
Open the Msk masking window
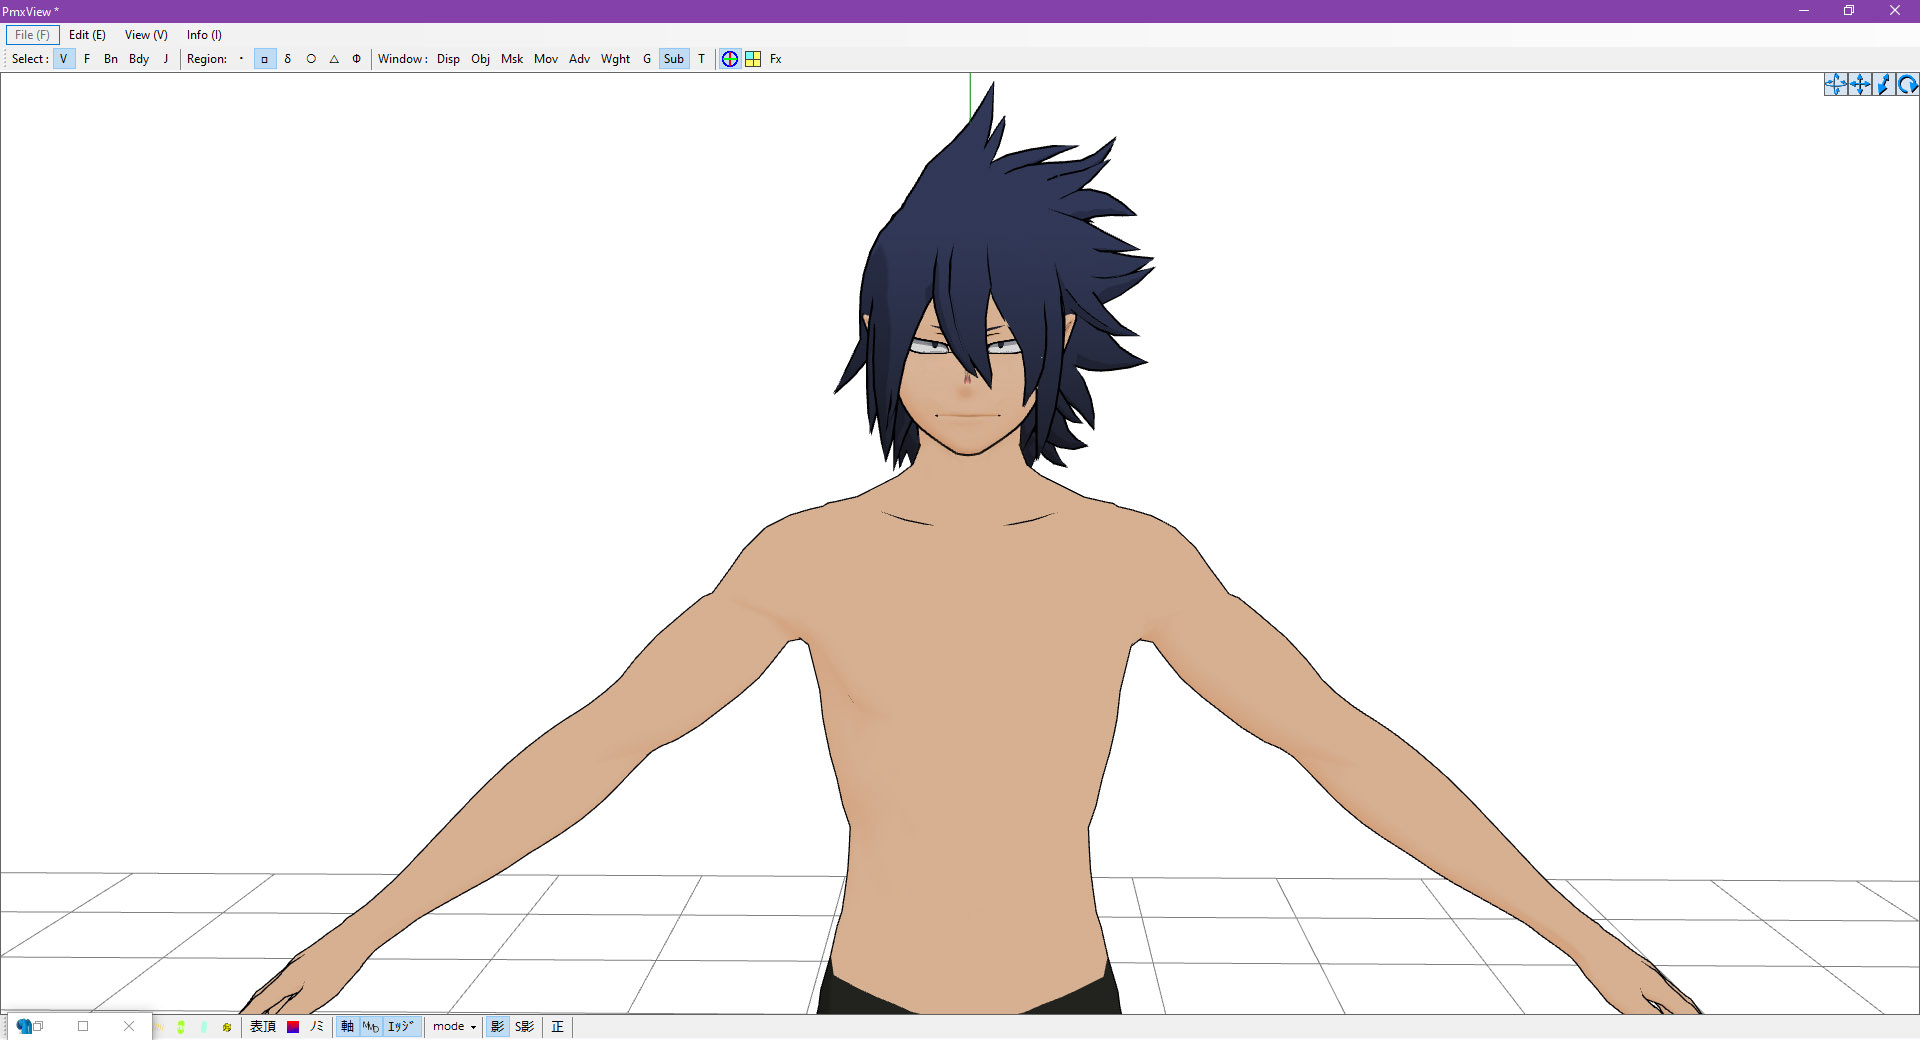(x=512, y=59)
